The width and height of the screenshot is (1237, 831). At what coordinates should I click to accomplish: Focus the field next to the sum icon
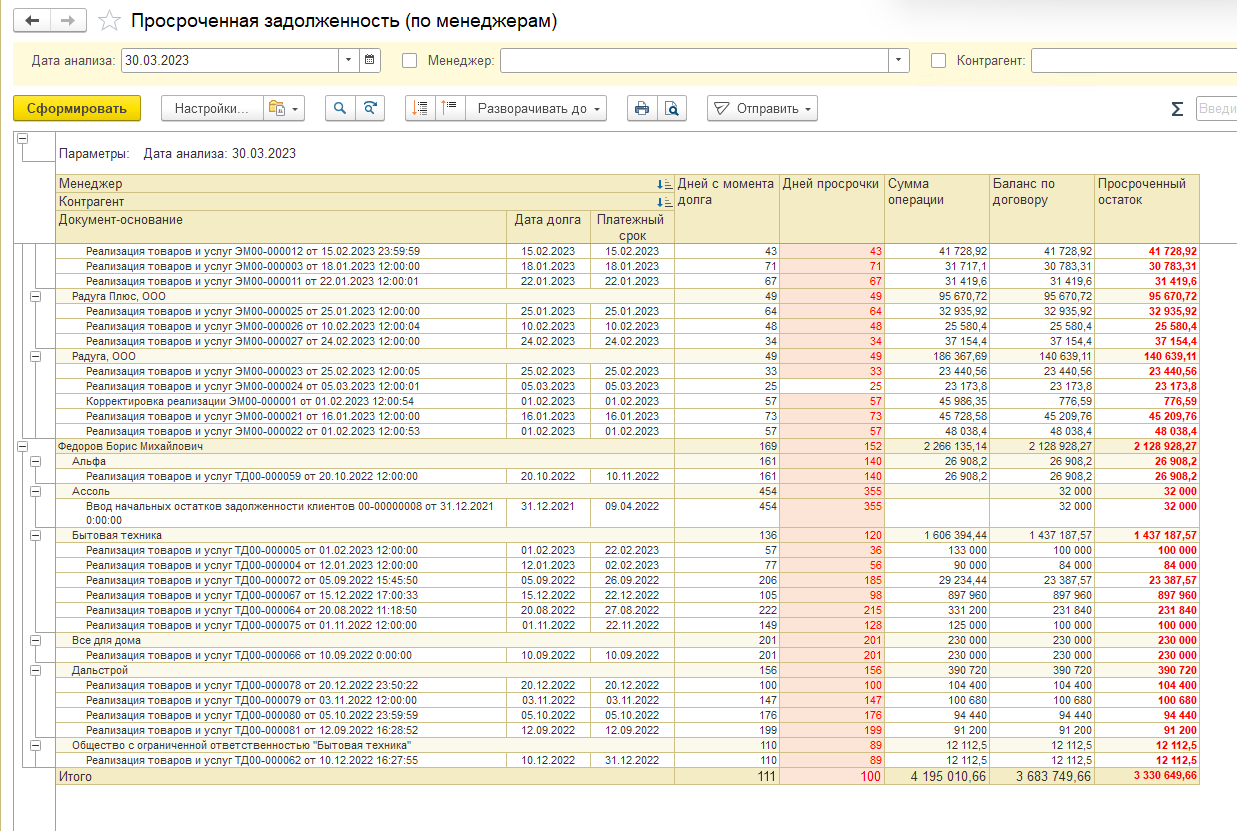1216,108
